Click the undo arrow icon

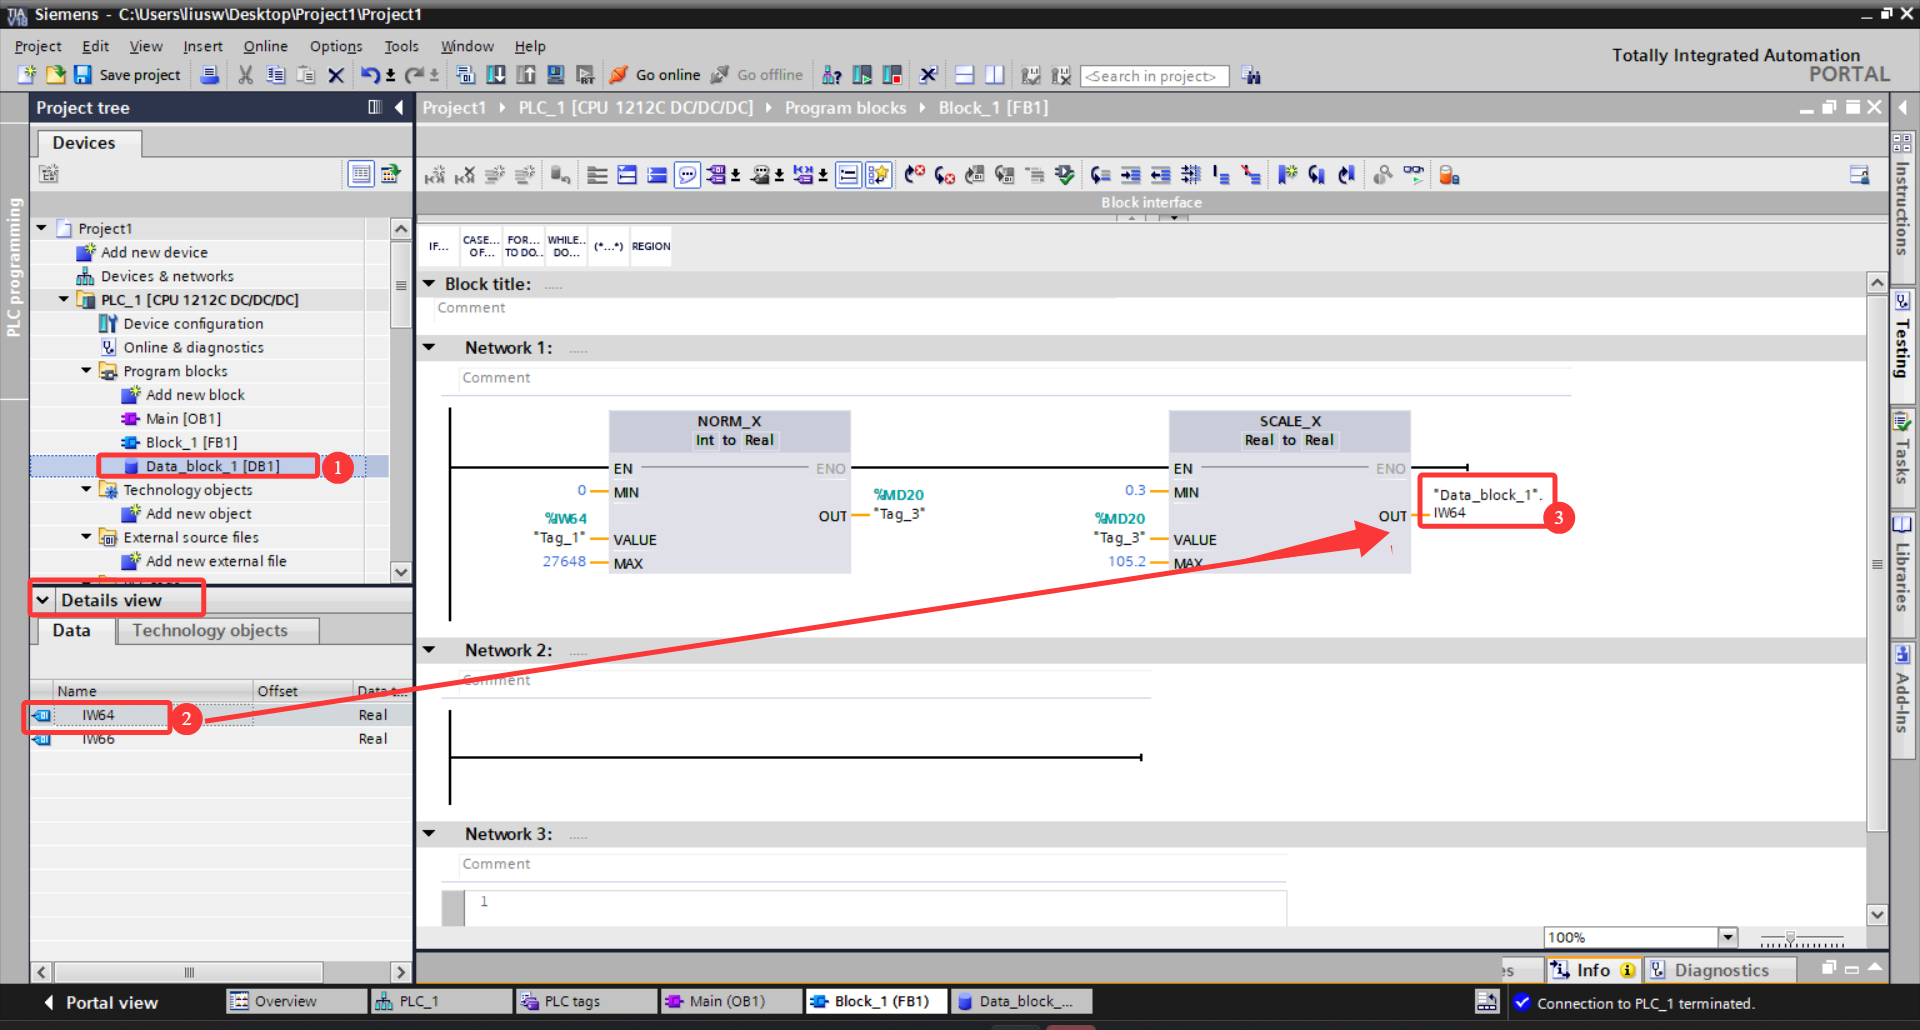click(370, 75)
